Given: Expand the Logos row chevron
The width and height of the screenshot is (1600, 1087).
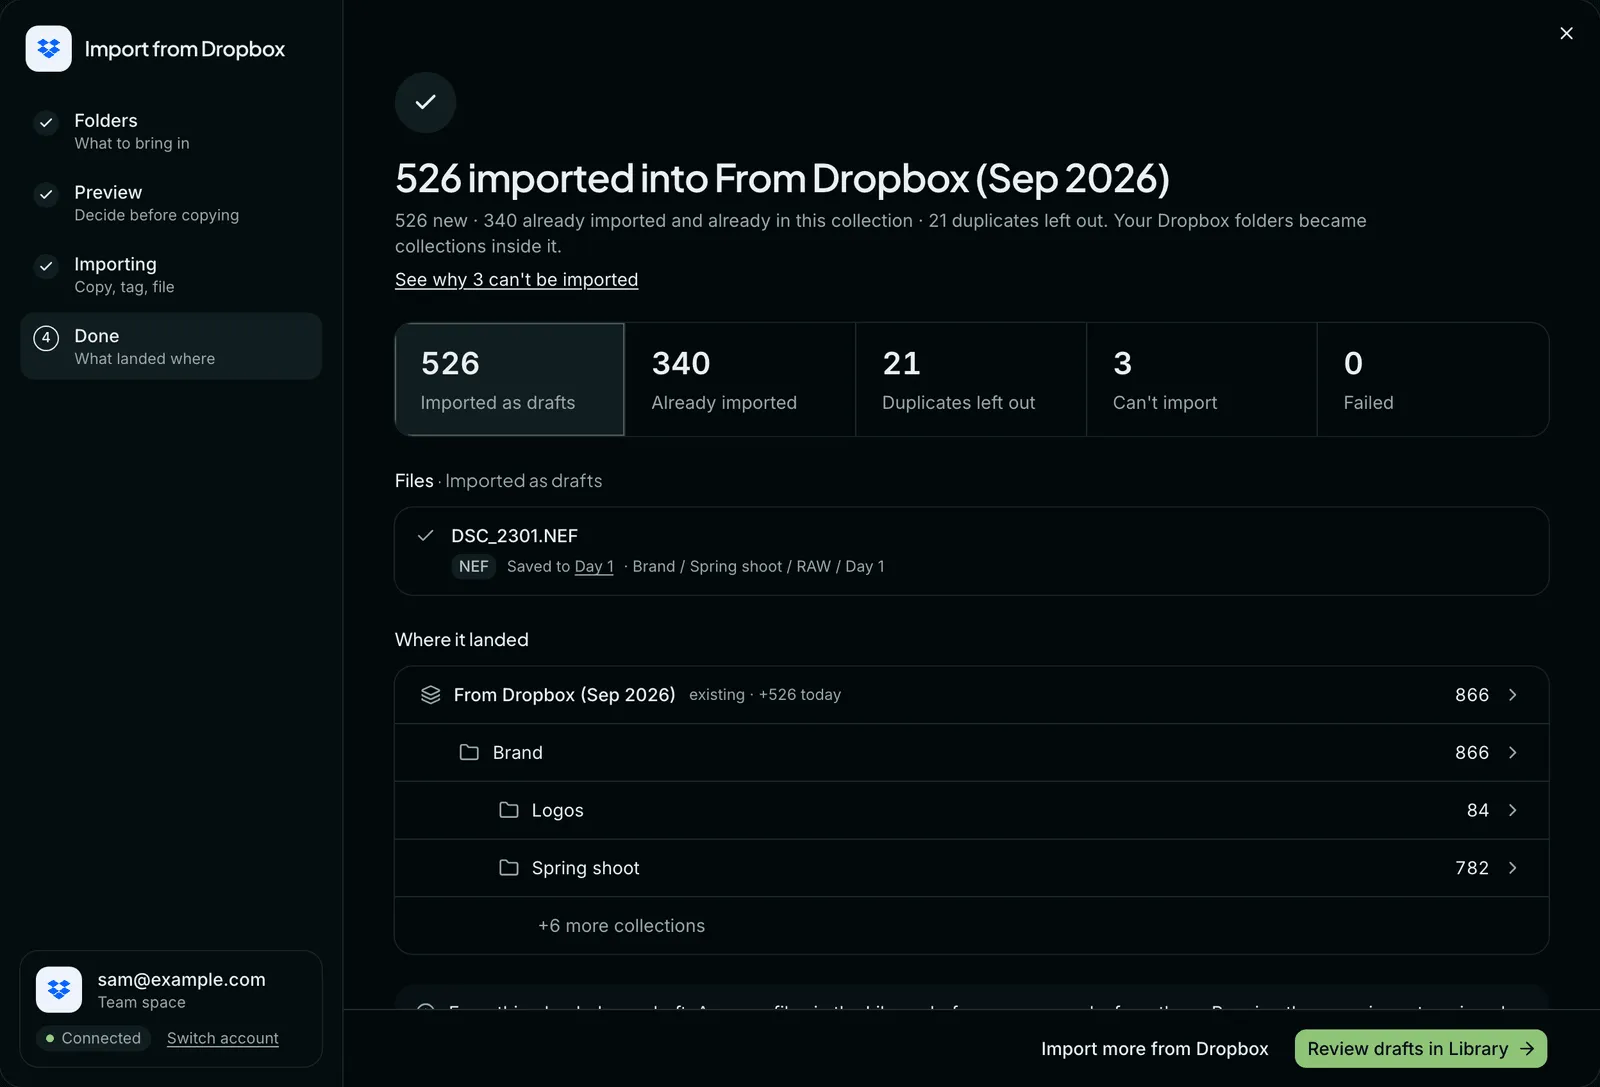Looking at the screenshot, I should pos(1513,810).
